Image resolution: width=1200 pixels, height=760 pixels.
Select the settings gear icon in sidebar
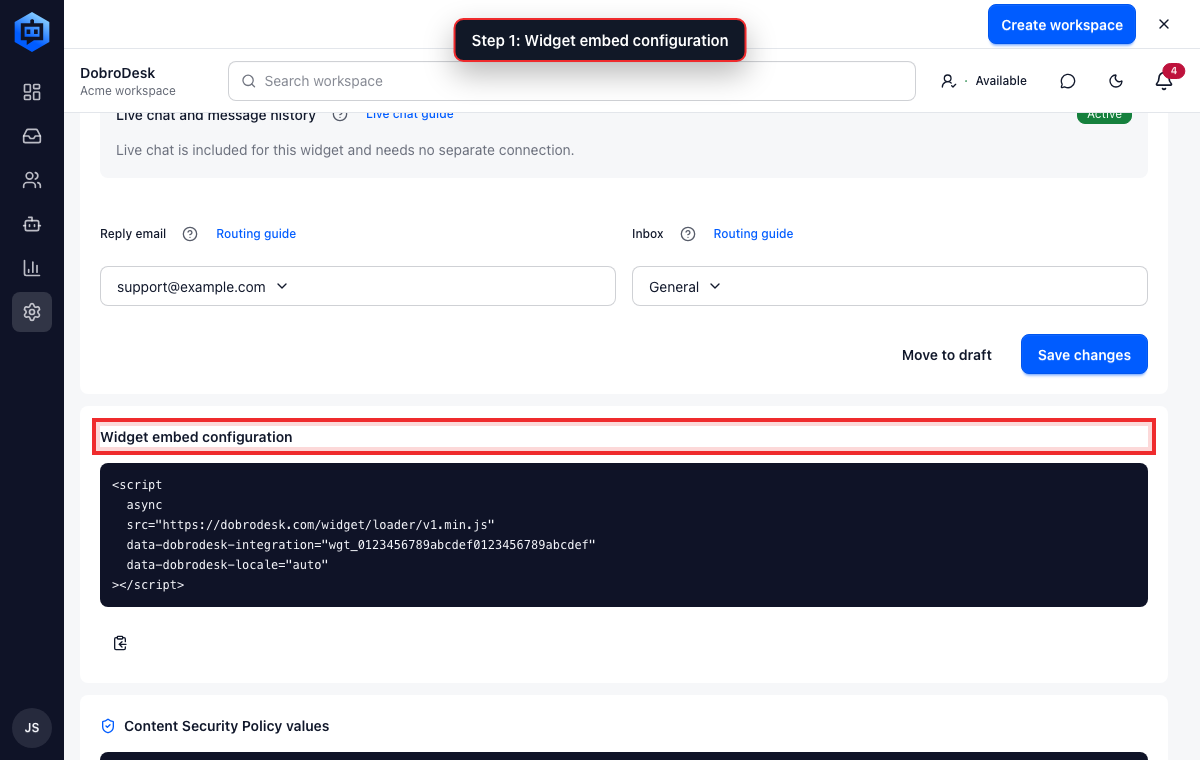tap(32, 312)
